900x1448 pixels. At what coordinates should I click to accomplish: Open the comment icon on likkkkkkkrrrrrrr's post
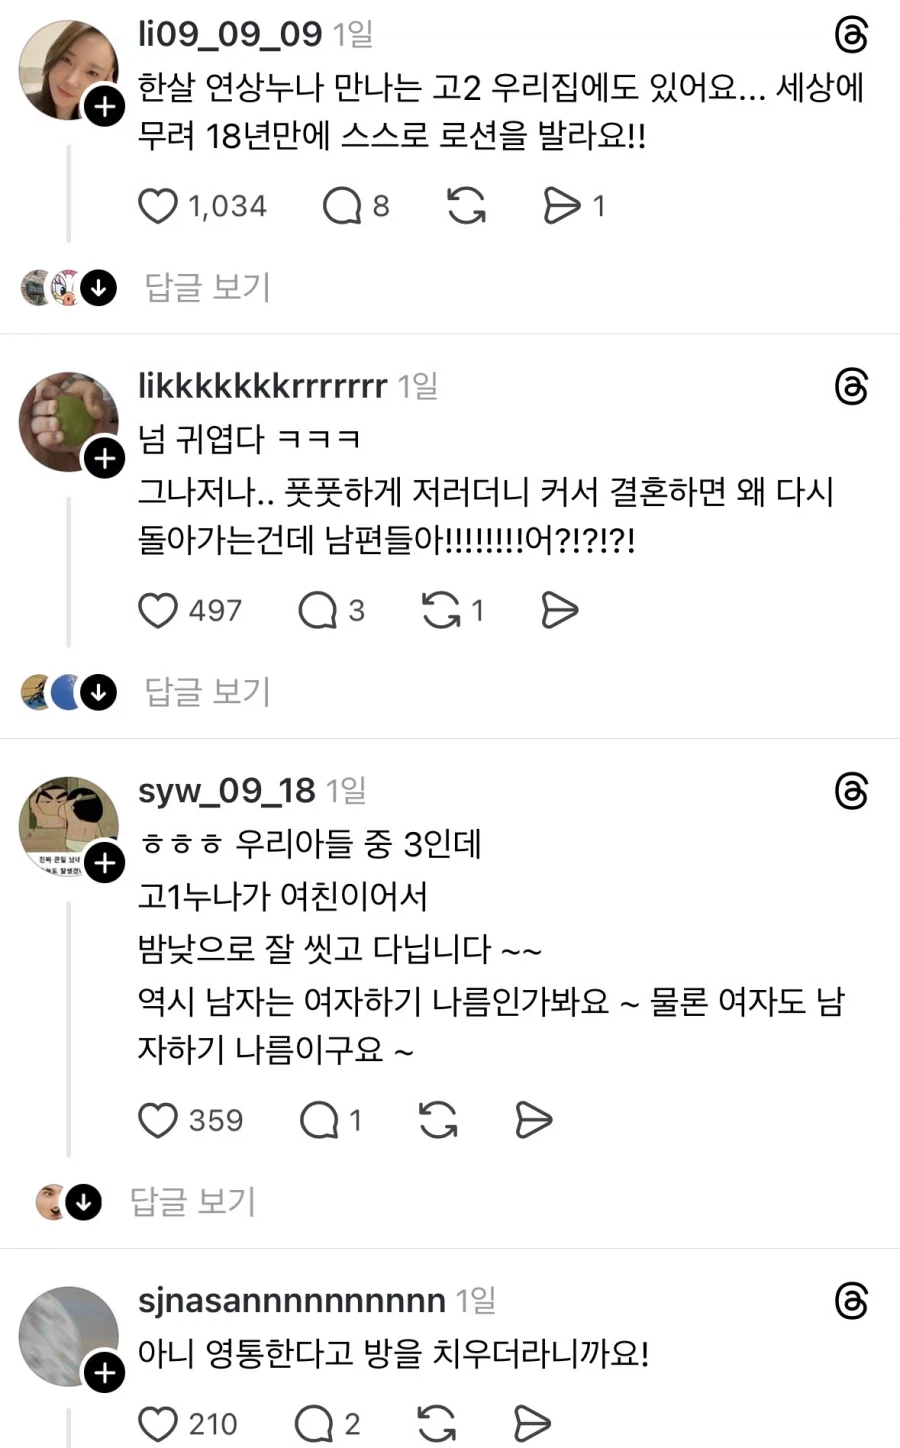pyautogui.click(x=318, y=610)
